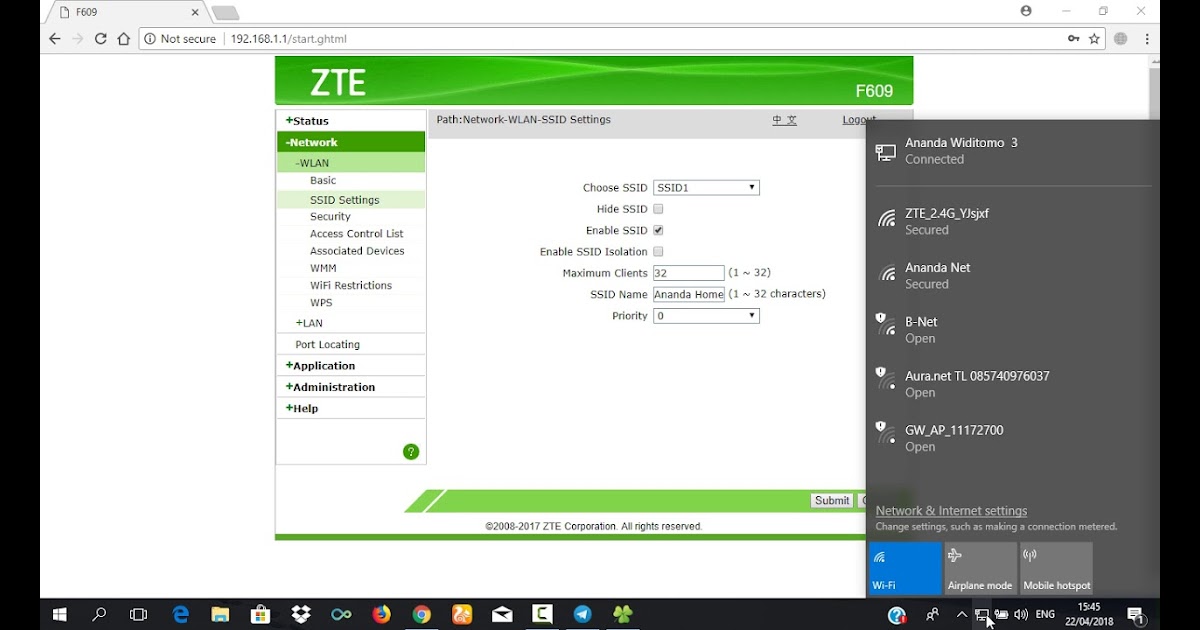
Task: Go to browser home page icon
Action: pos(124,39)
